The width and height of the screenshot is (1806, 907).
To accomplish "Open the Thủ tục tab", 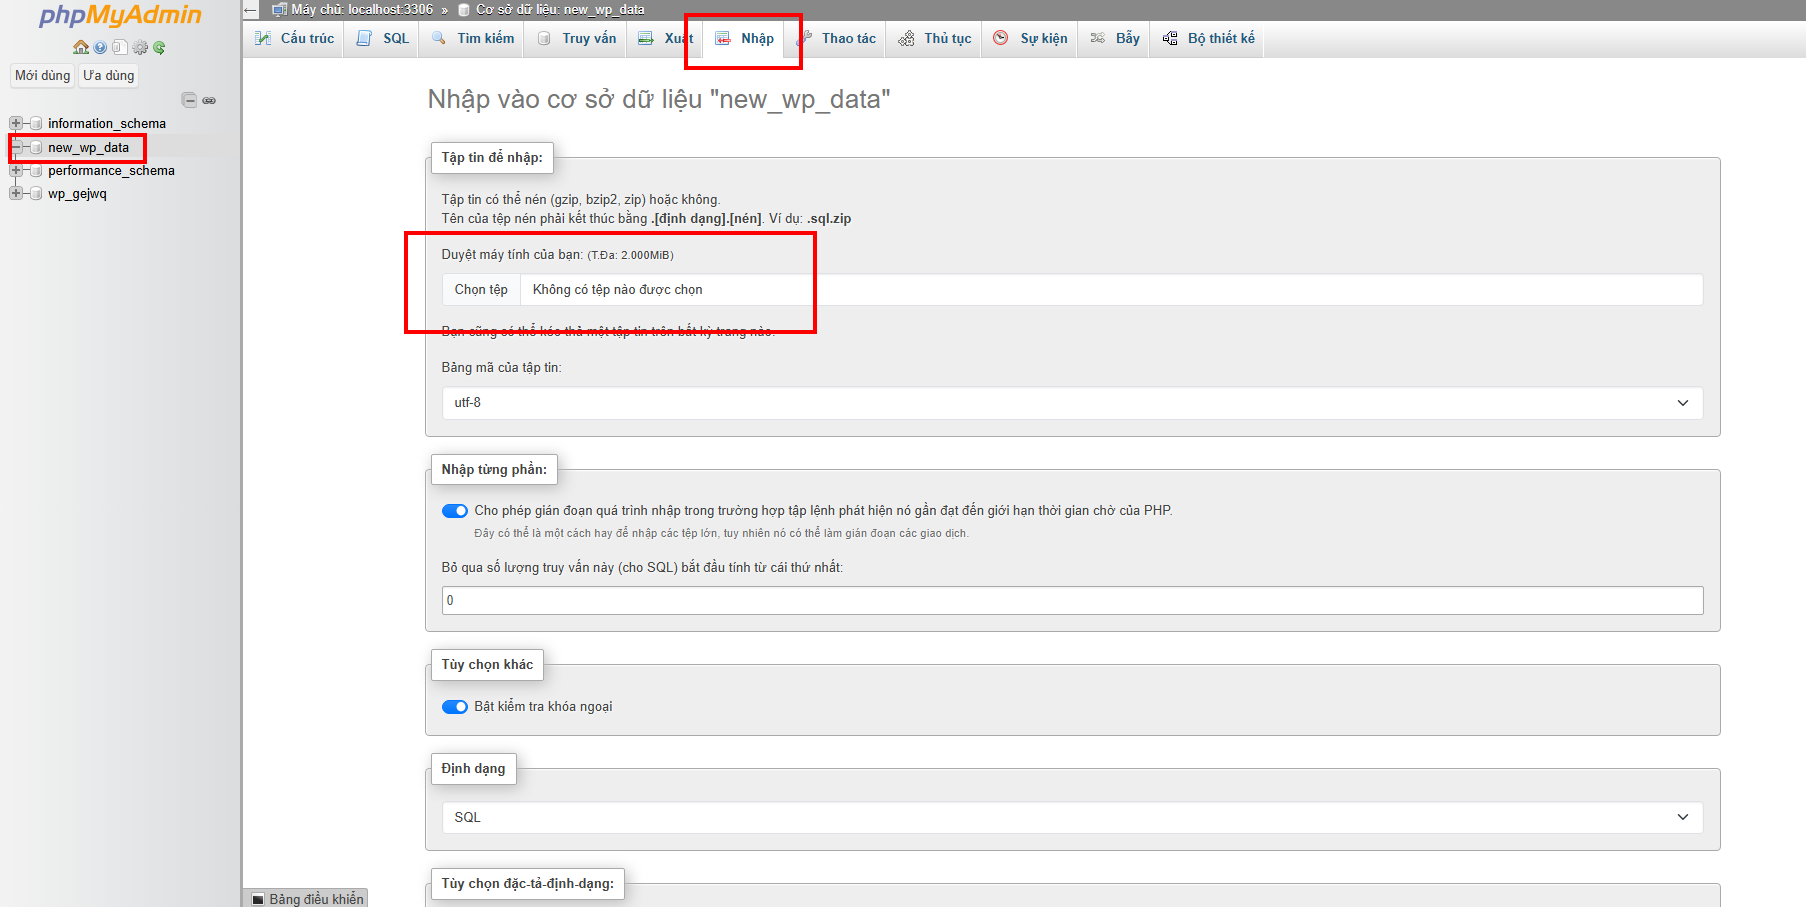I will 935,38.
